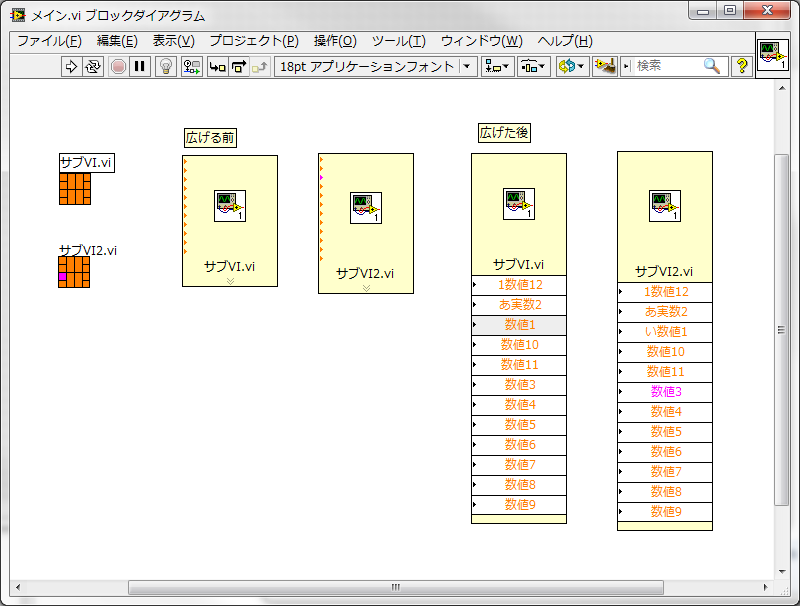Image resolution: width=800 pixels, height=606 pixels.
Task: Open the ヘルプ(H) menu
Action: pos(565,41)
